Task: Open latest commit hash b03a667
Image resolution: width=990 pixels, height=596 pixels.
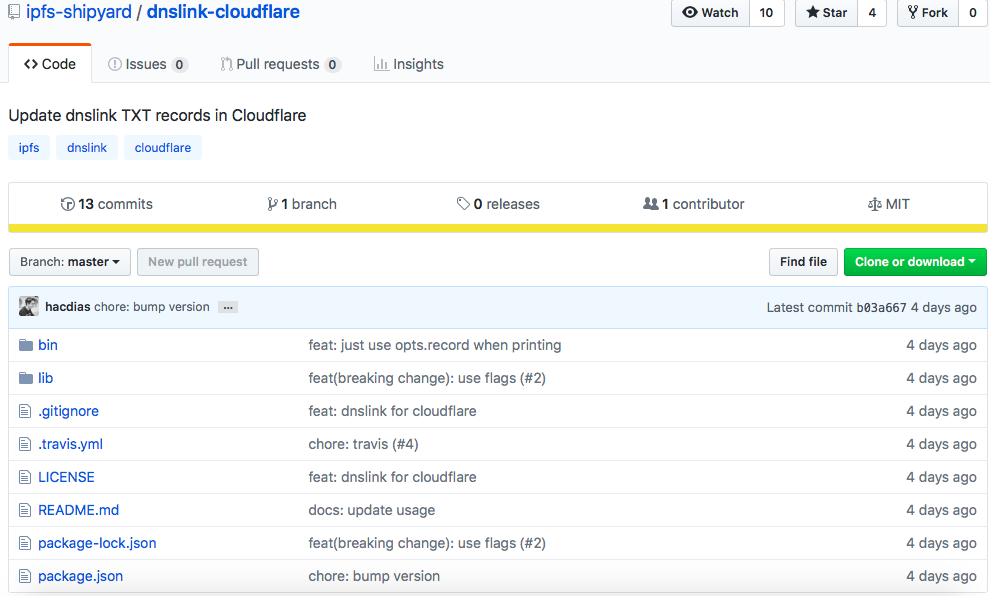Action: (881, 307)
